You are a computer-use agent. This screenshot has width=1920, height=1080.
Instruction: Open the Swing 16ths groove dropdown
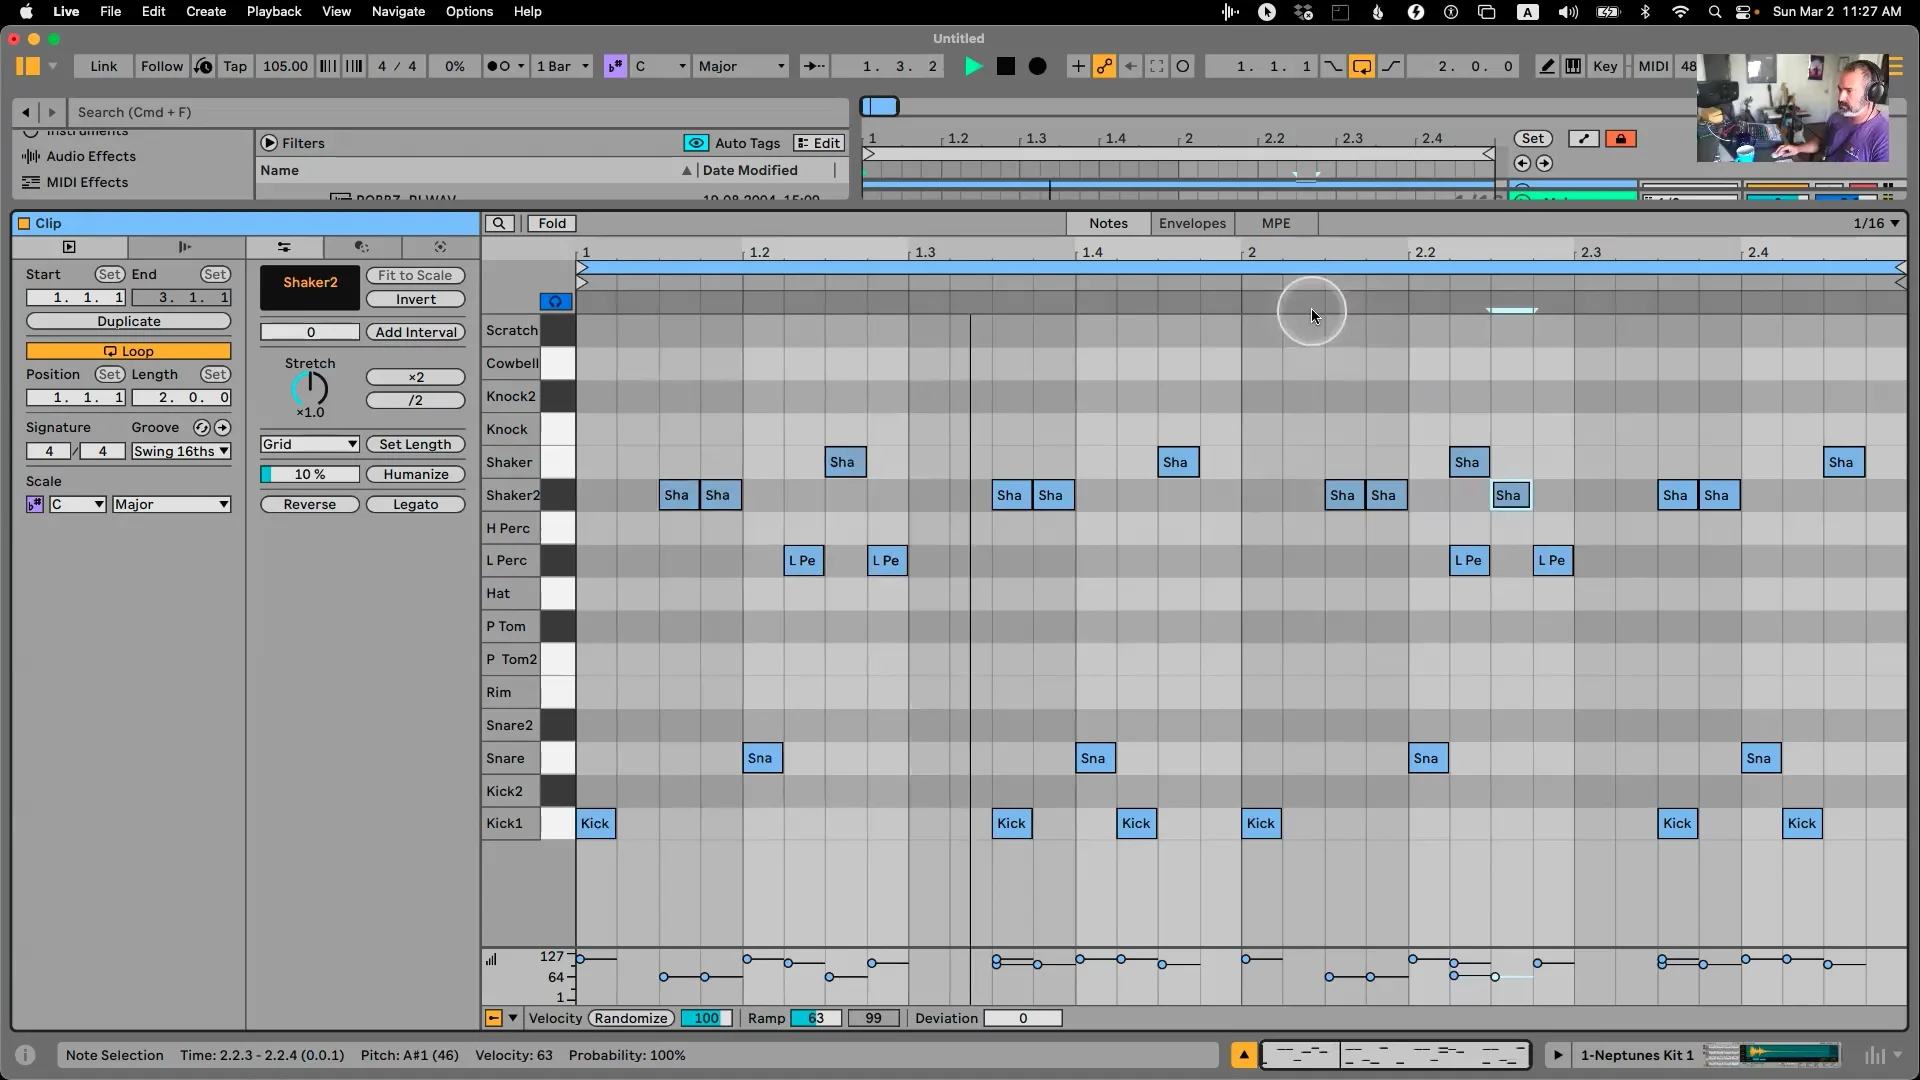pos(181,451)
